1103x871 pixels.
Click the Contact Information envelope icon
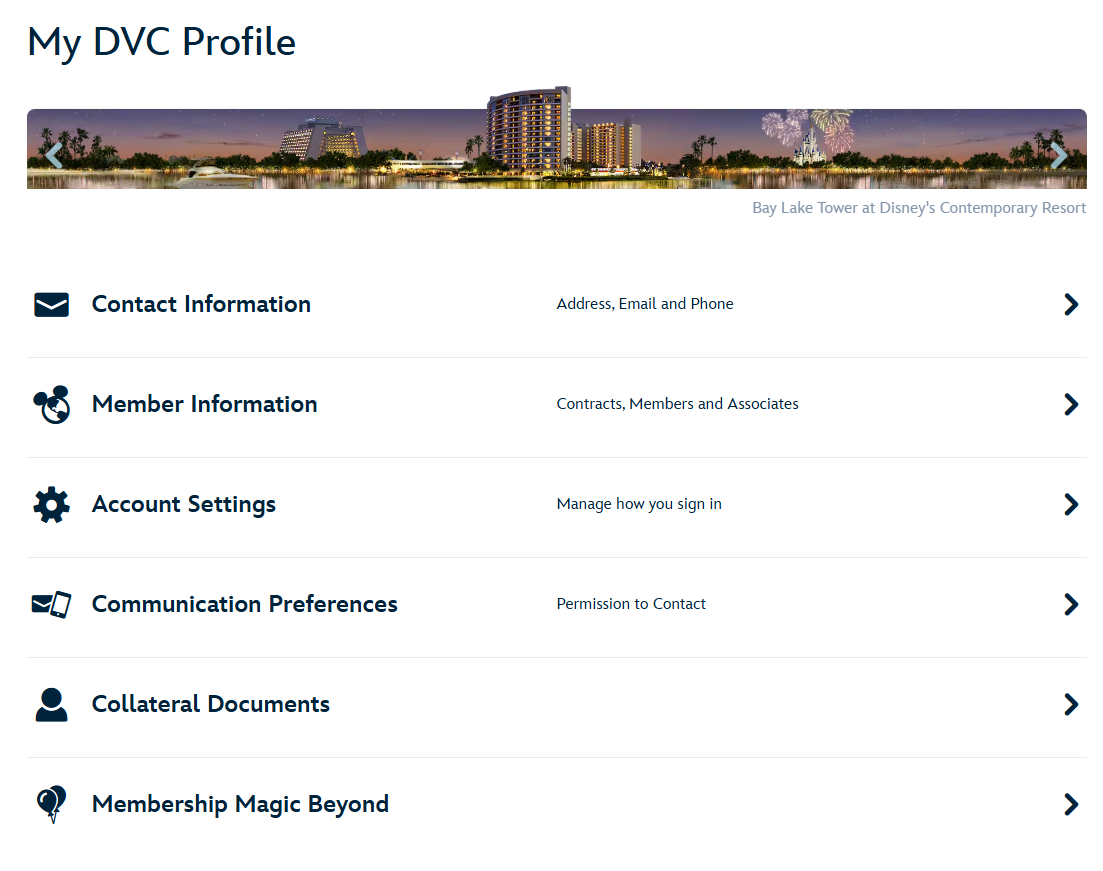51,304
